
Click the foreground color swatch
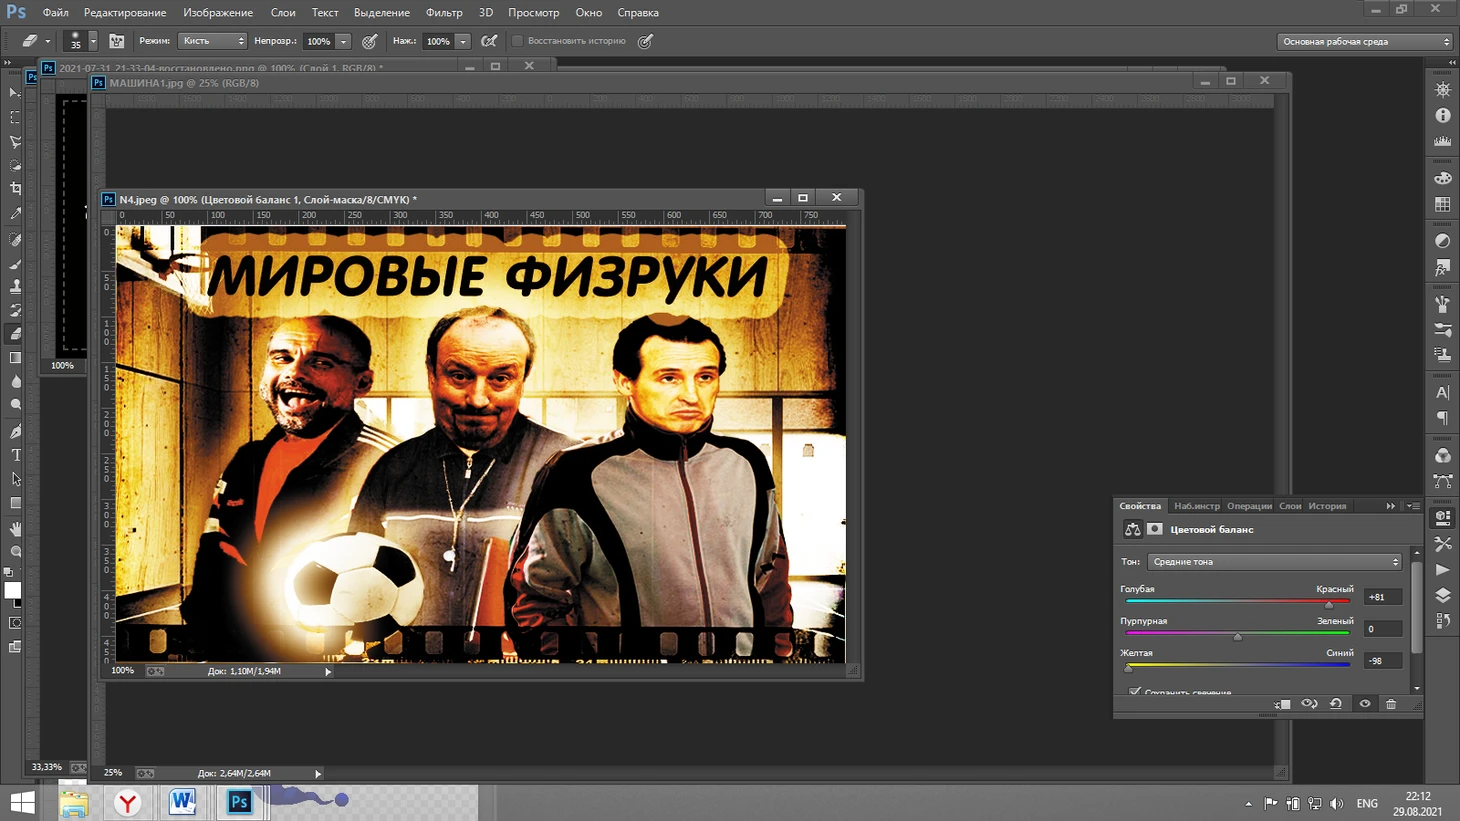coord(12,590)
